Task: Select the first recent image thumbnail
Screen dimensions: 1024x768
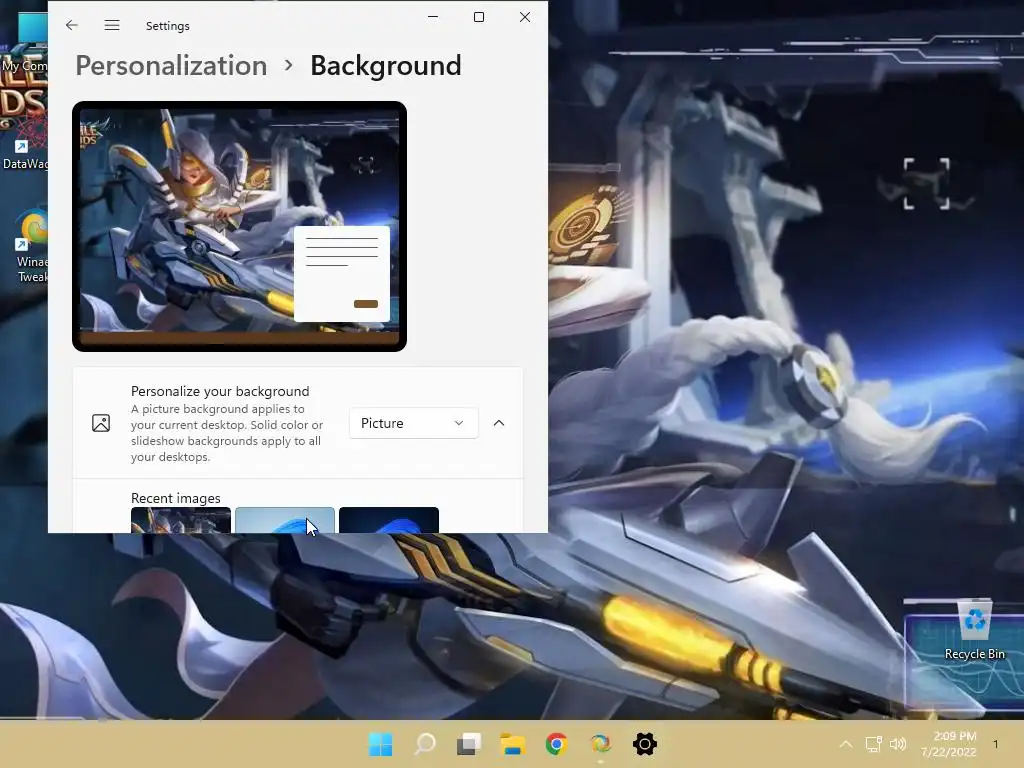Action: click(x=181, y=520)
